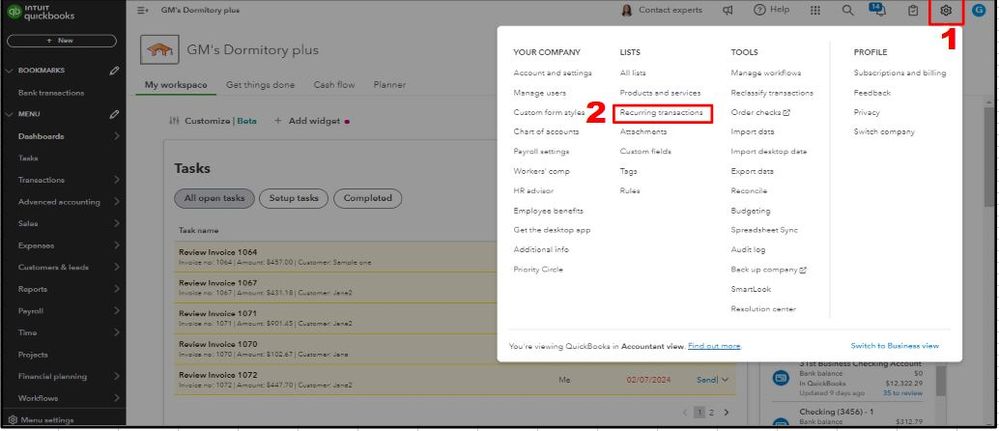999x431 pixels.
Task: Click the Switch to Business view link
Action: coord(895,346)
